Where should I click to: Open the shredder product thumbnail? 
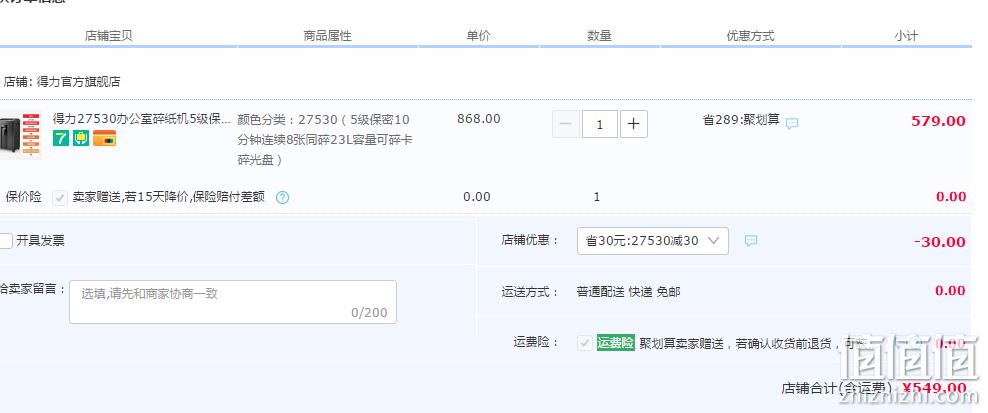(x=20, y=136)
